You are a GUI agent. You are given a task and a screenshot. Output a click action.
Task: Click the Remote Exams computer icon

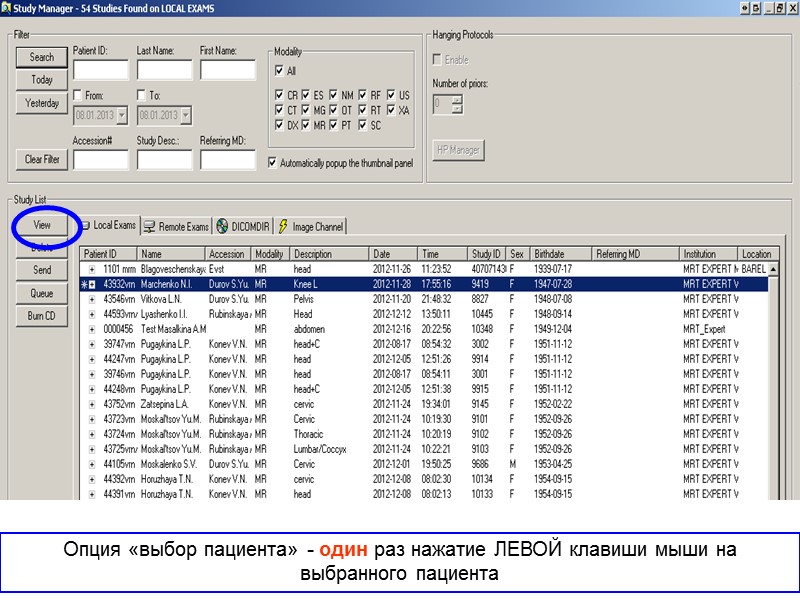click(149, 227)
